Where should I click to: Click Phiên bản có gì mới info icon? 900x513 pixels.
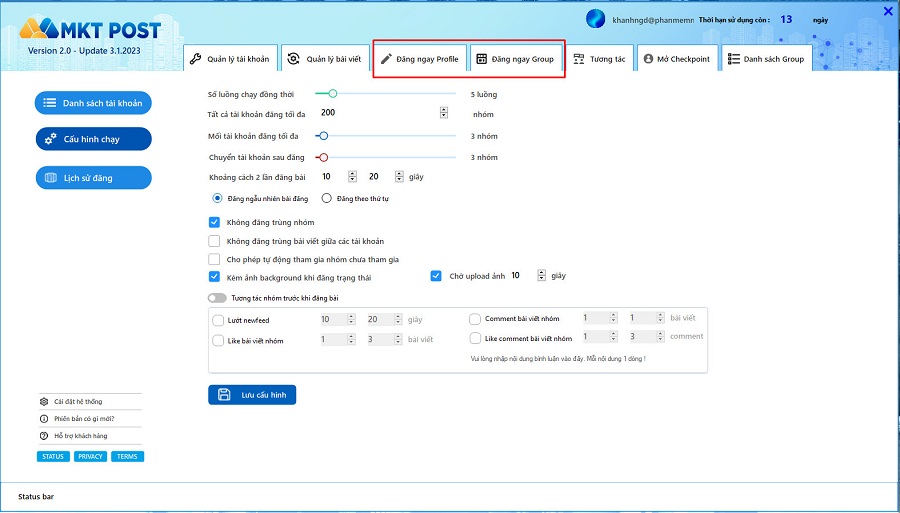44,419
